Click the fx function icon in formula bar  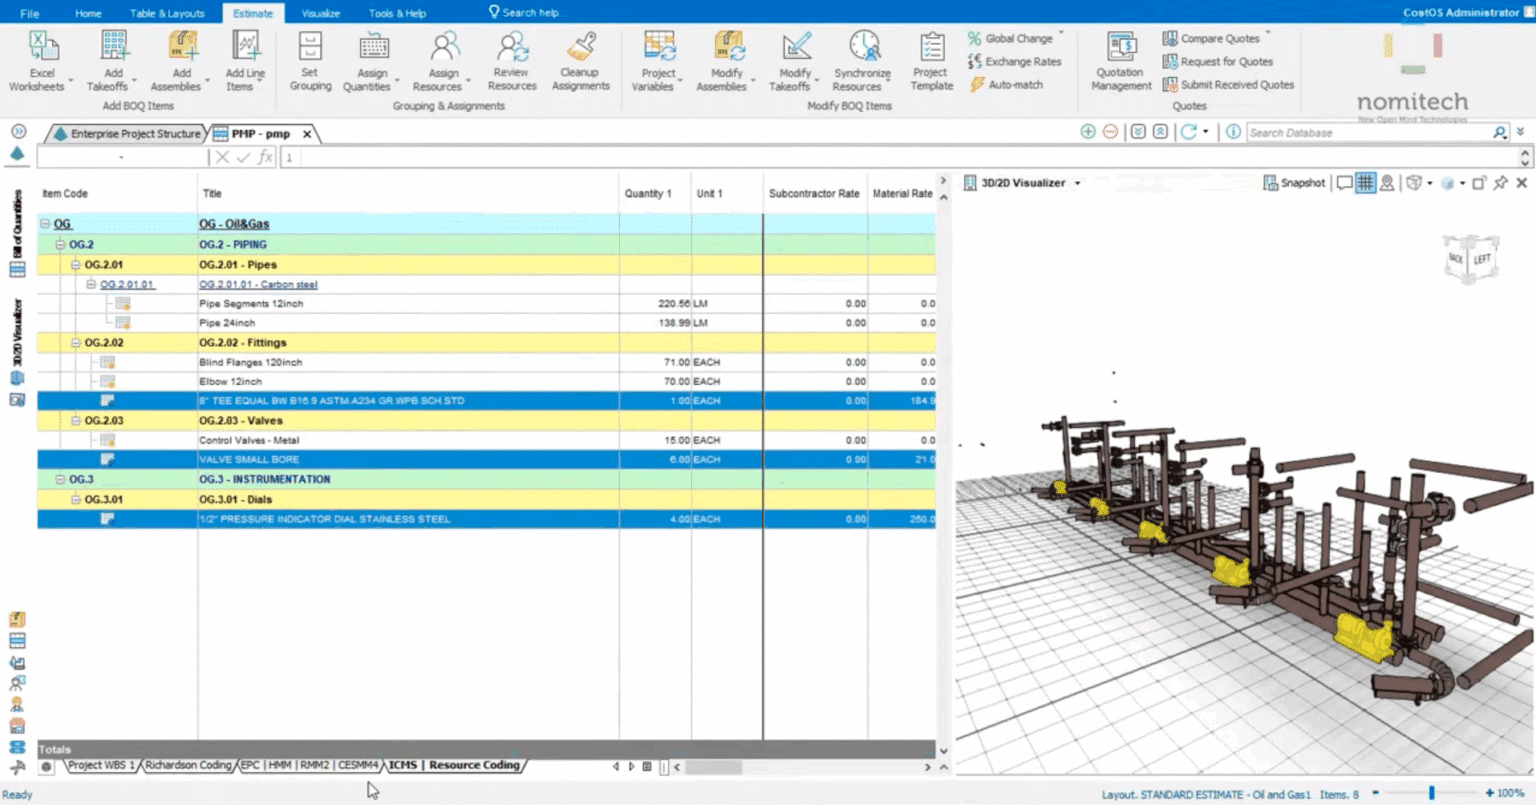(265, 157)
